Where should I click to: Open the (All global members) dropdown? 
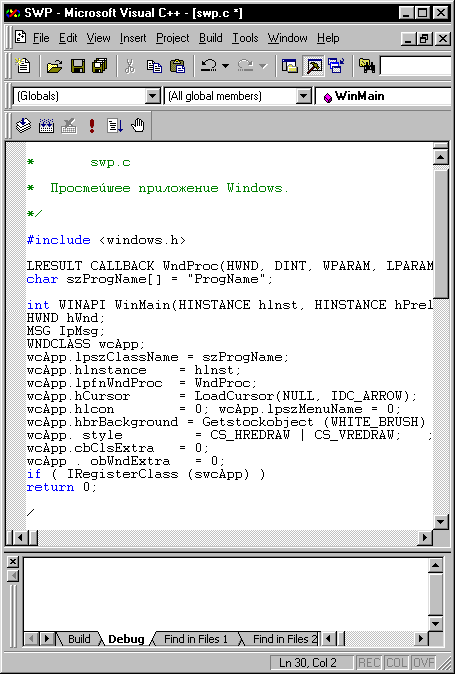(303, 96)
